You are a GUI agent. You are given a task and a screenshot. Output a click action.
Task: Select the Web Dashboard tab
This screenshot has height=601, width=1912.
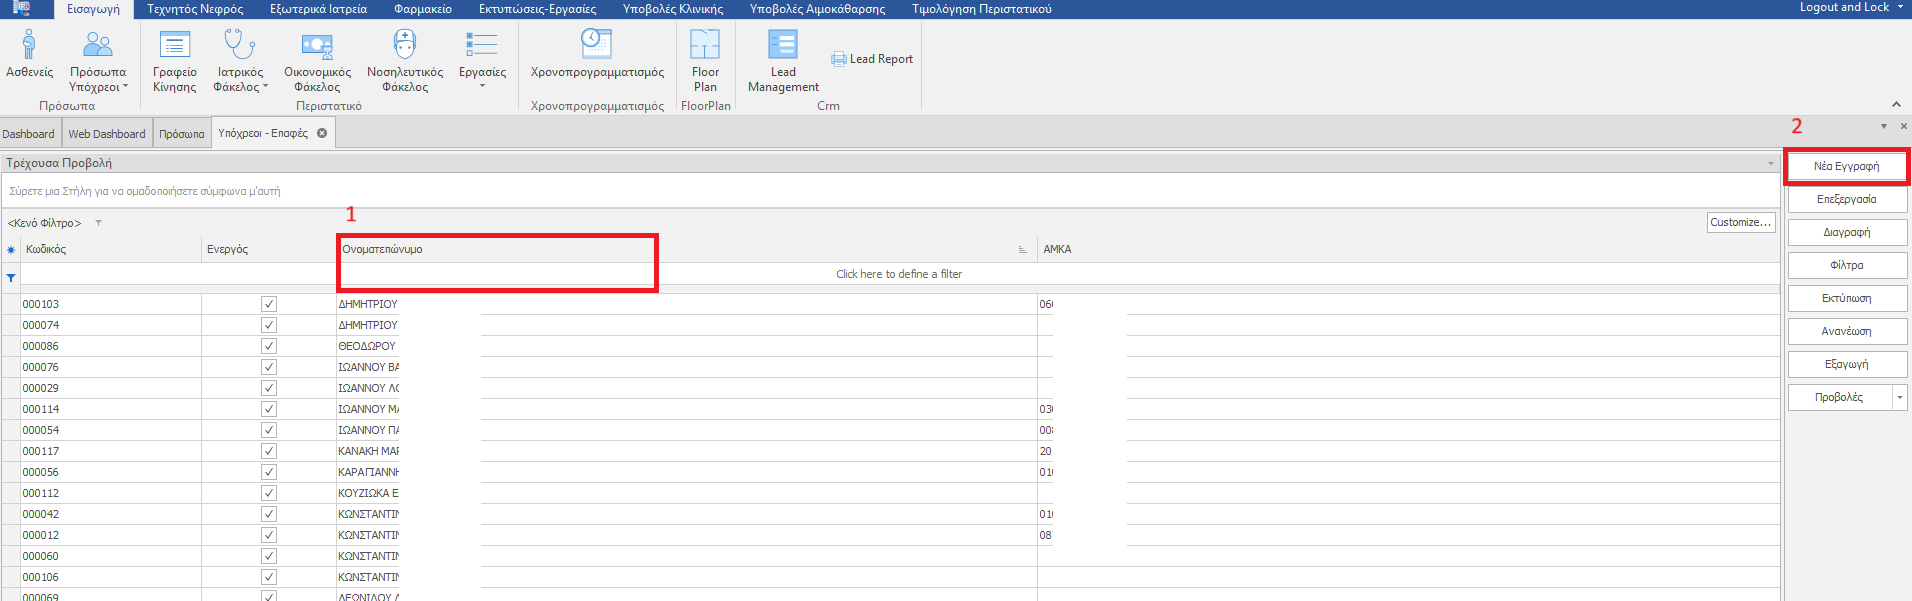pyautogui.click(x=106, y=134)
